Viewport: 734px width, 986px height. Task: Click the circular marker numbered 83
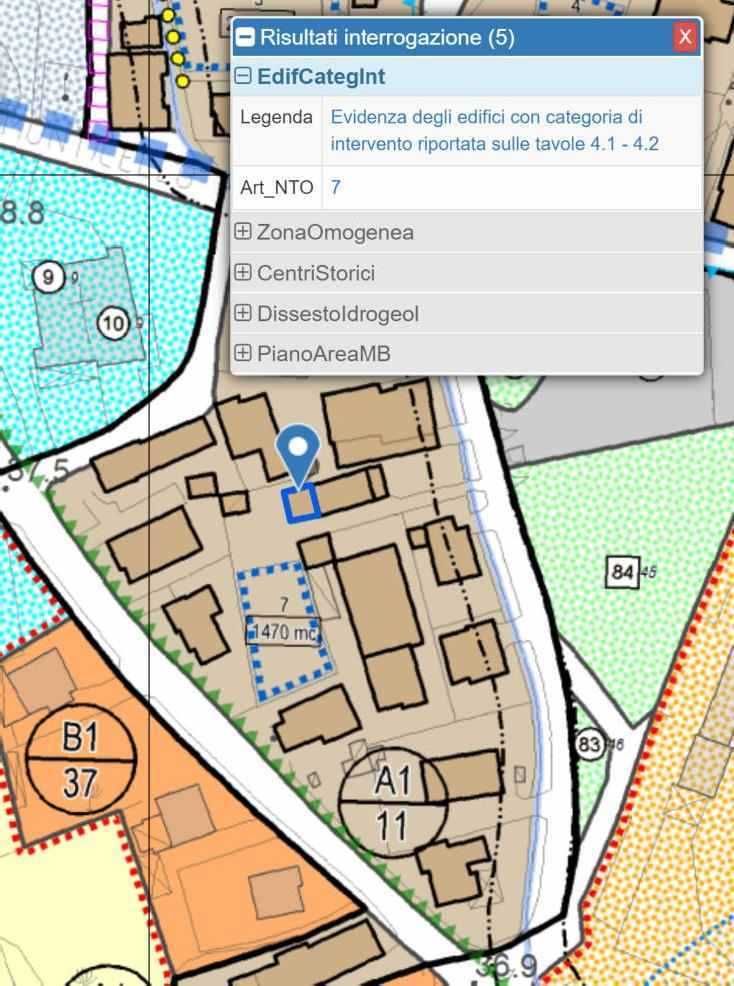pos(589,745)
